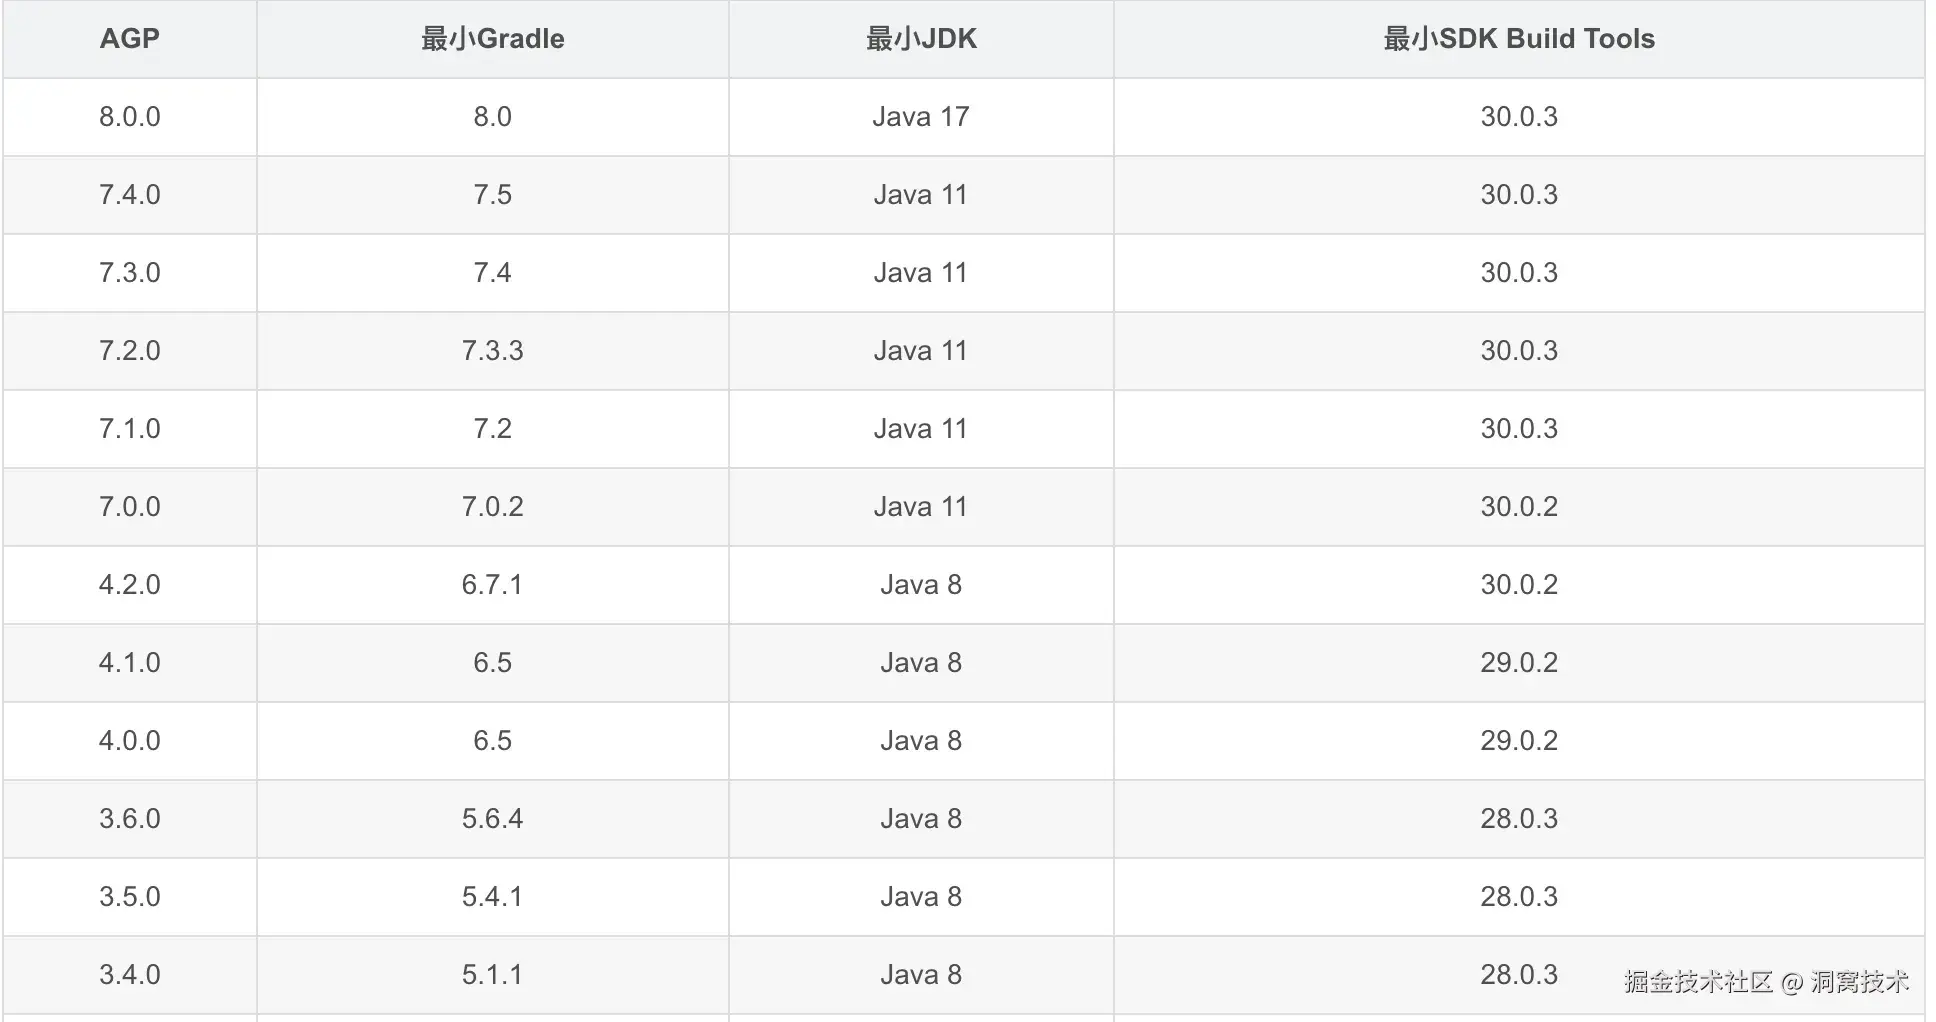
Task: Click the 最小Gradle column header
Action: click(493, 39)
